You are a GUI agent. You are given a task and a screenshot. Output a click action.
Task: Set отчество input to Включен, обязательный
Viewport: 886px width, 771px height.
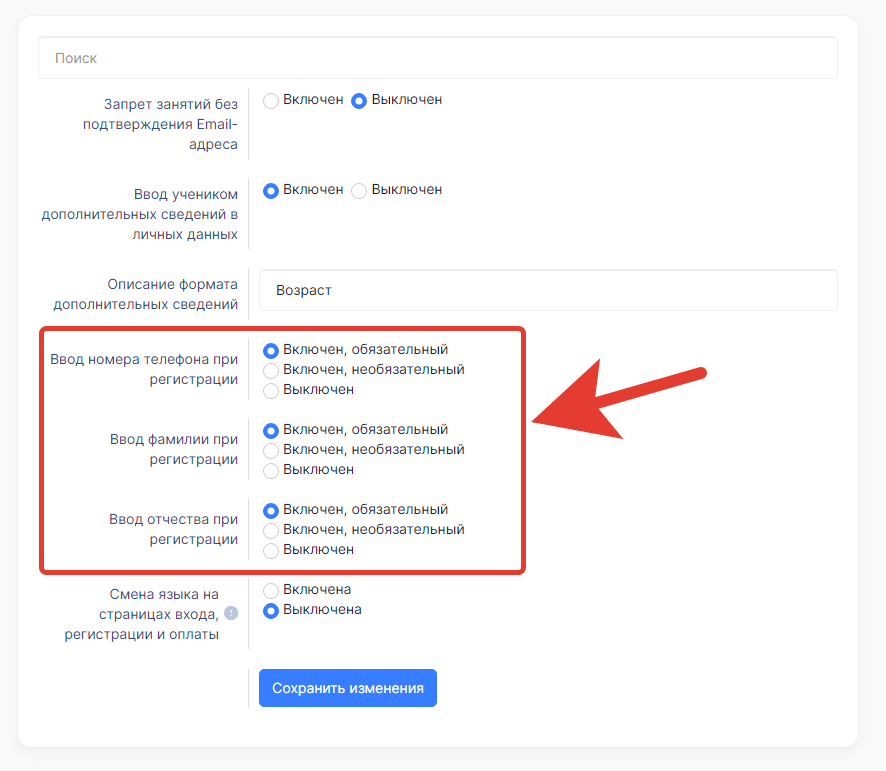click(x=271, y=510)
